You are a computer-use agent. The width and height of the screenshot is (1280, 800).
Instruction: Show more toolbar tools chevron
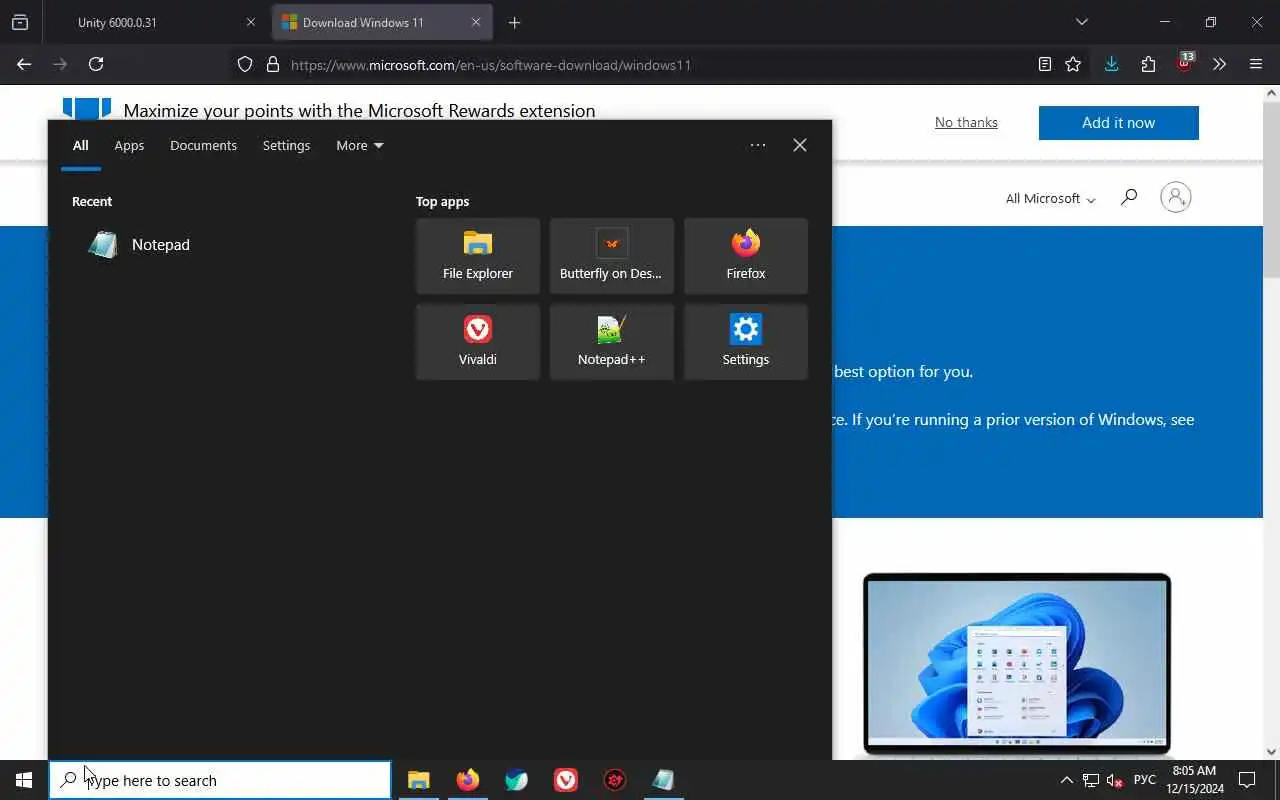[x=1219, y=64]
